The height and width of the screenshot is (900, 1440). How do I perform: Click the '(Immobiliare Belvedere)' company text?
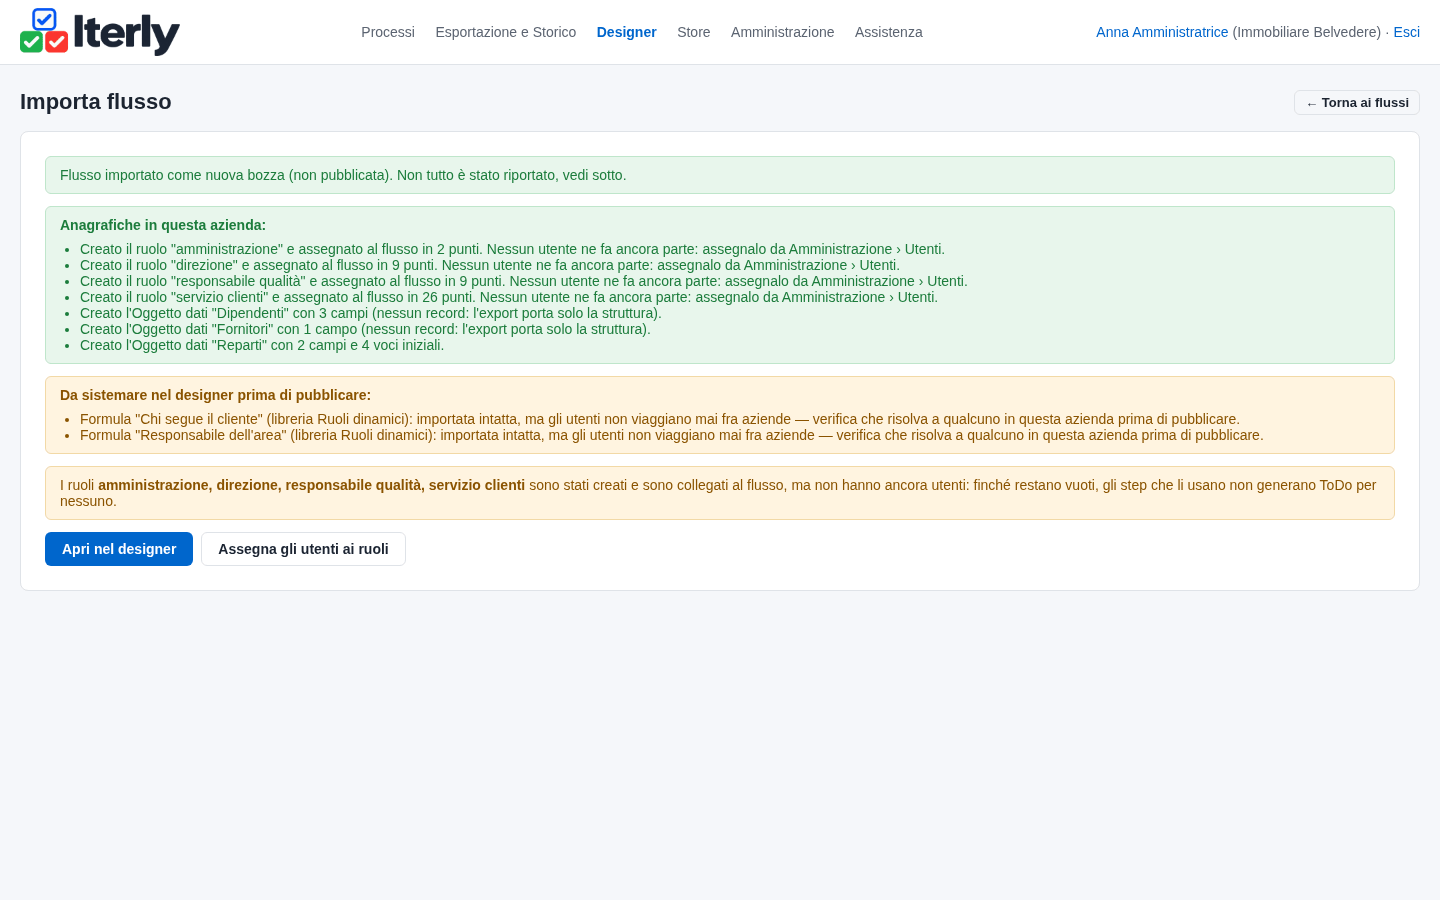pos(1306,32)
